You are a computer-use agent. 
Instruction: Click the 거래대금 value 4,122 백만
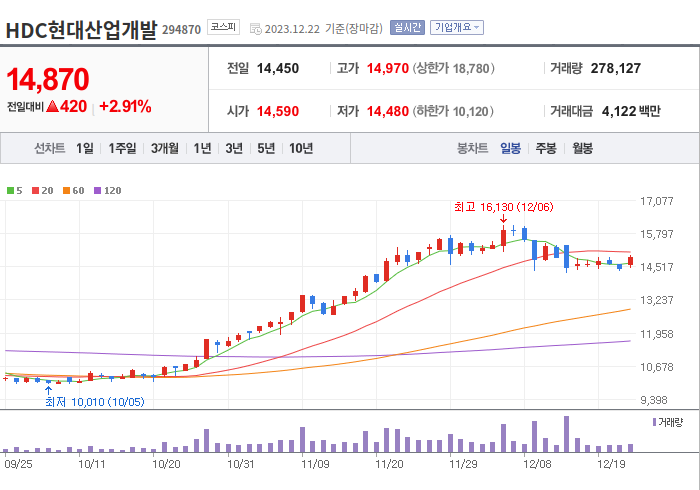click(x=631, y=111)
